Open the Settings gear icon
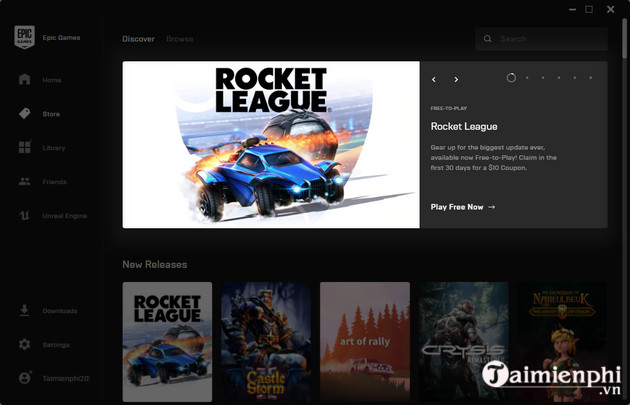This screenshot has height=405, width=630. (x=25, y=344)
